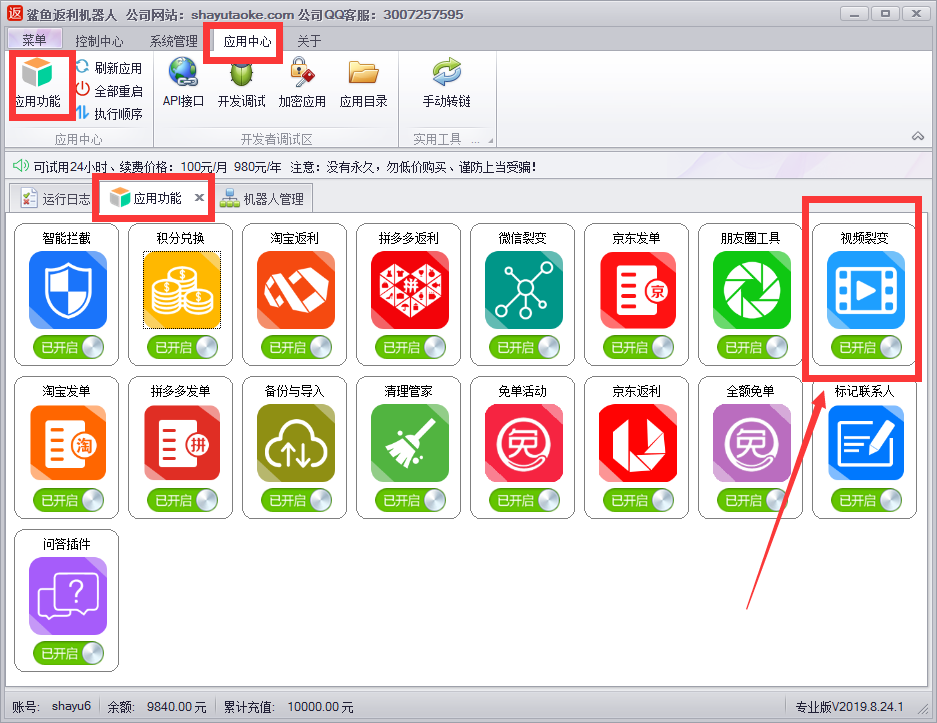Toggle the 问答插件 已开启 switch
Image resolution: width=937 pixels, height=723 pixels.
click(68, 653)
